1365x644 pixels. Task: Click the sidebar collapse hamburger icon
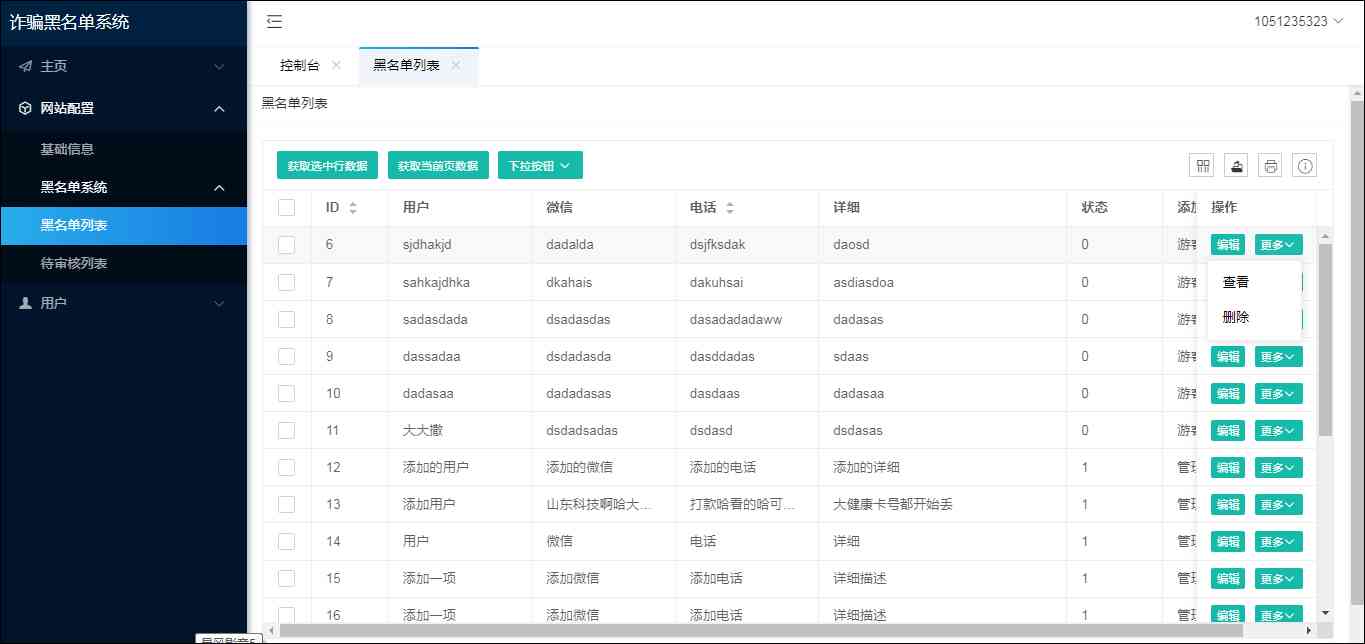274,21
